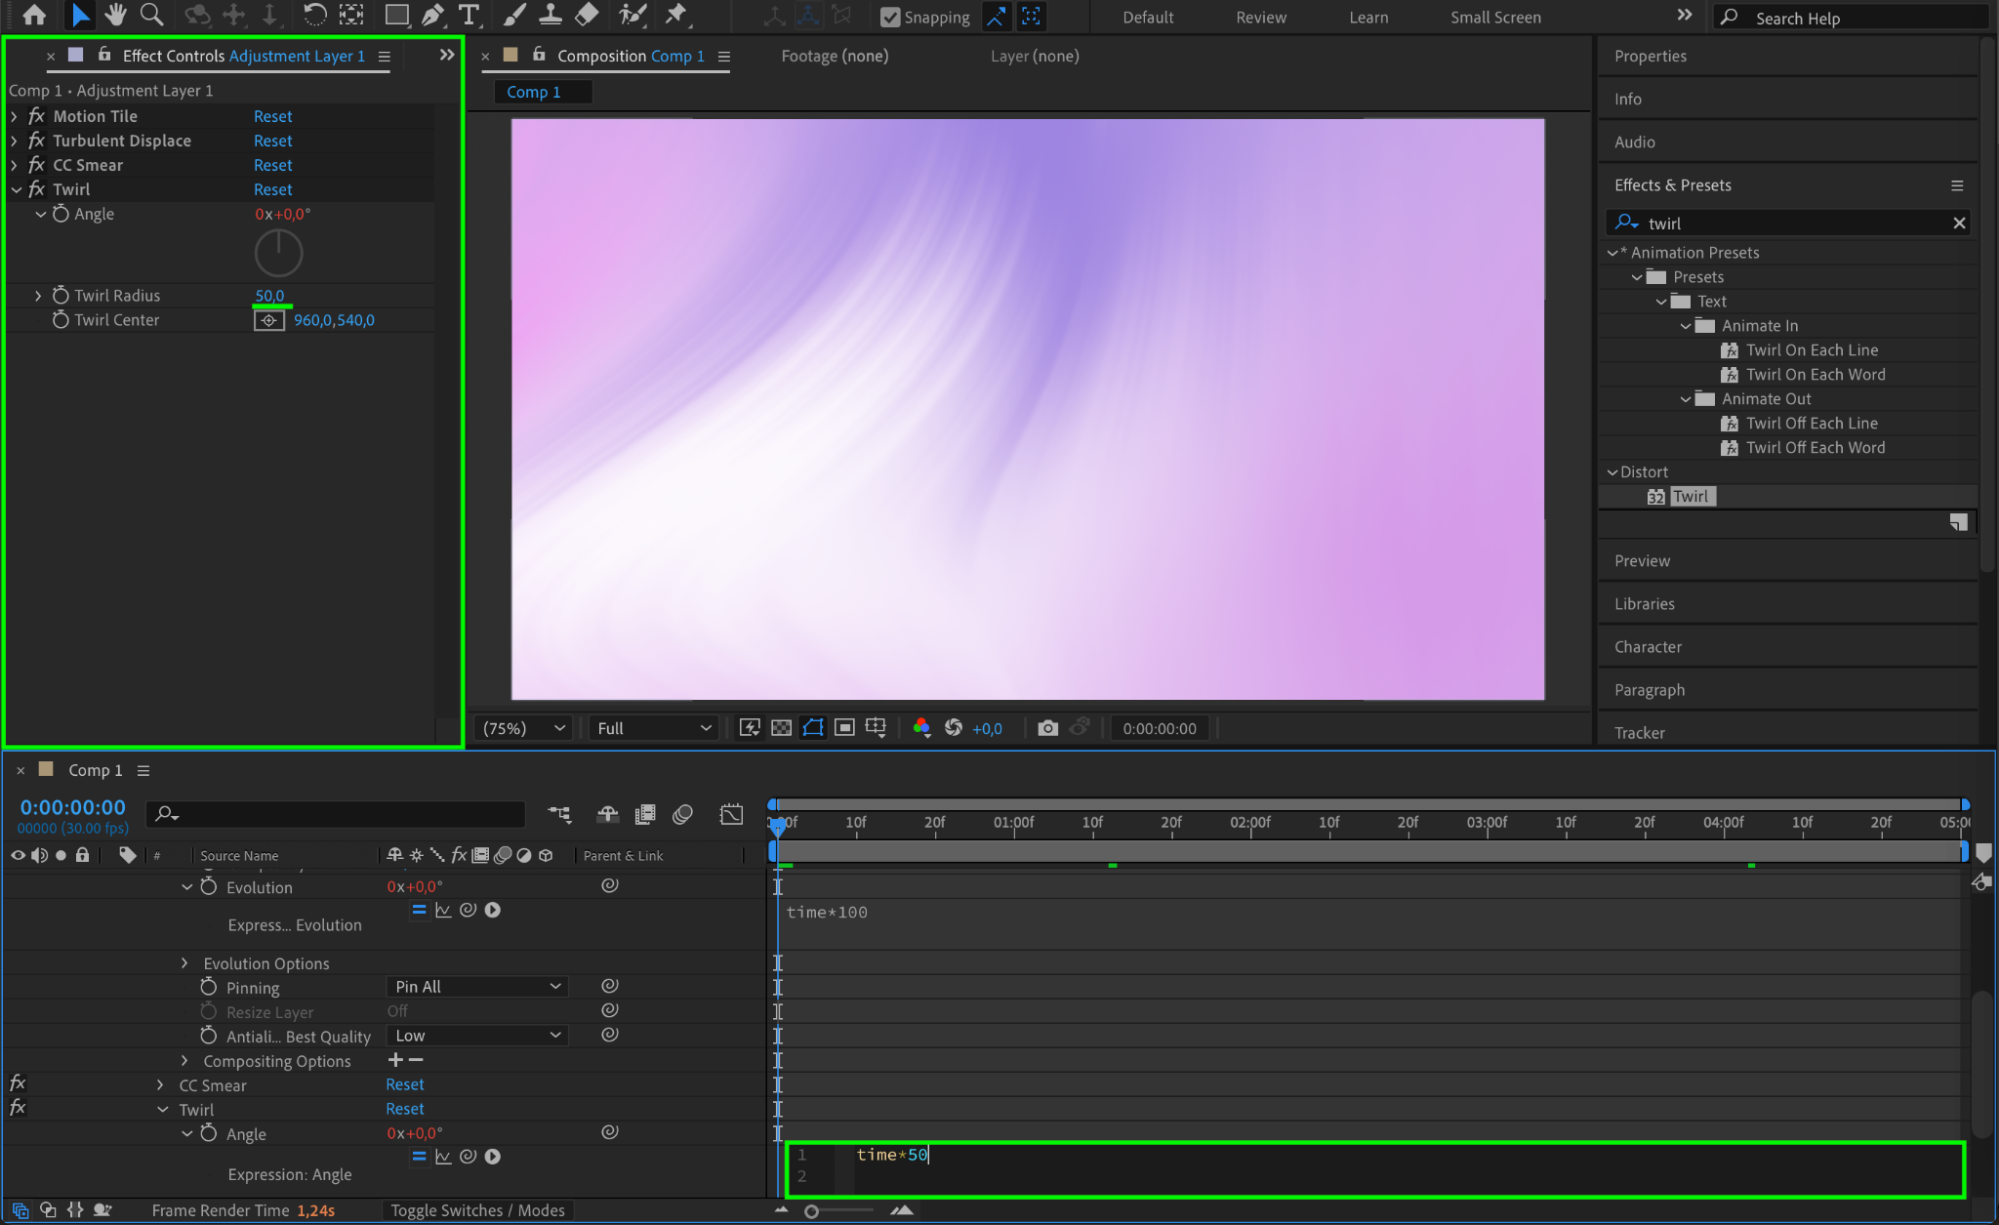
Task: Open the Full resolution dropdown
Action: click(x=653, y=728)
